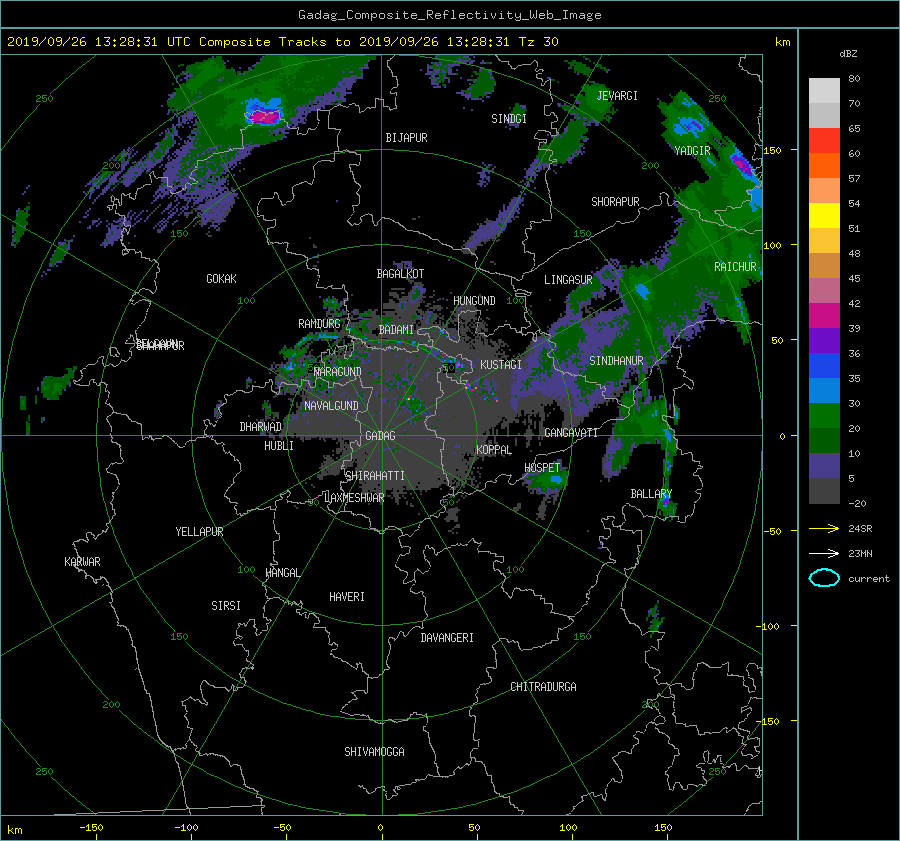Viewport: 900px width, 841px height.
Task: Click the YELLAPUR city label
Action: [199, 532]
